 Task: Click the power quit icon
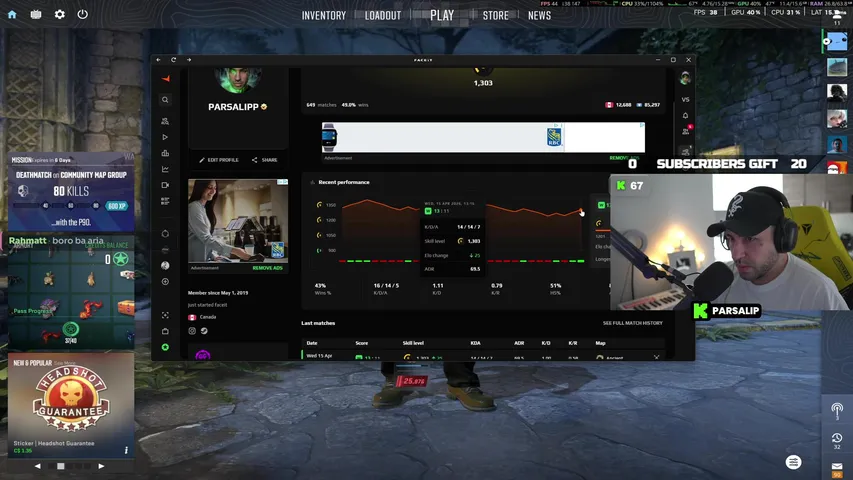82,14
